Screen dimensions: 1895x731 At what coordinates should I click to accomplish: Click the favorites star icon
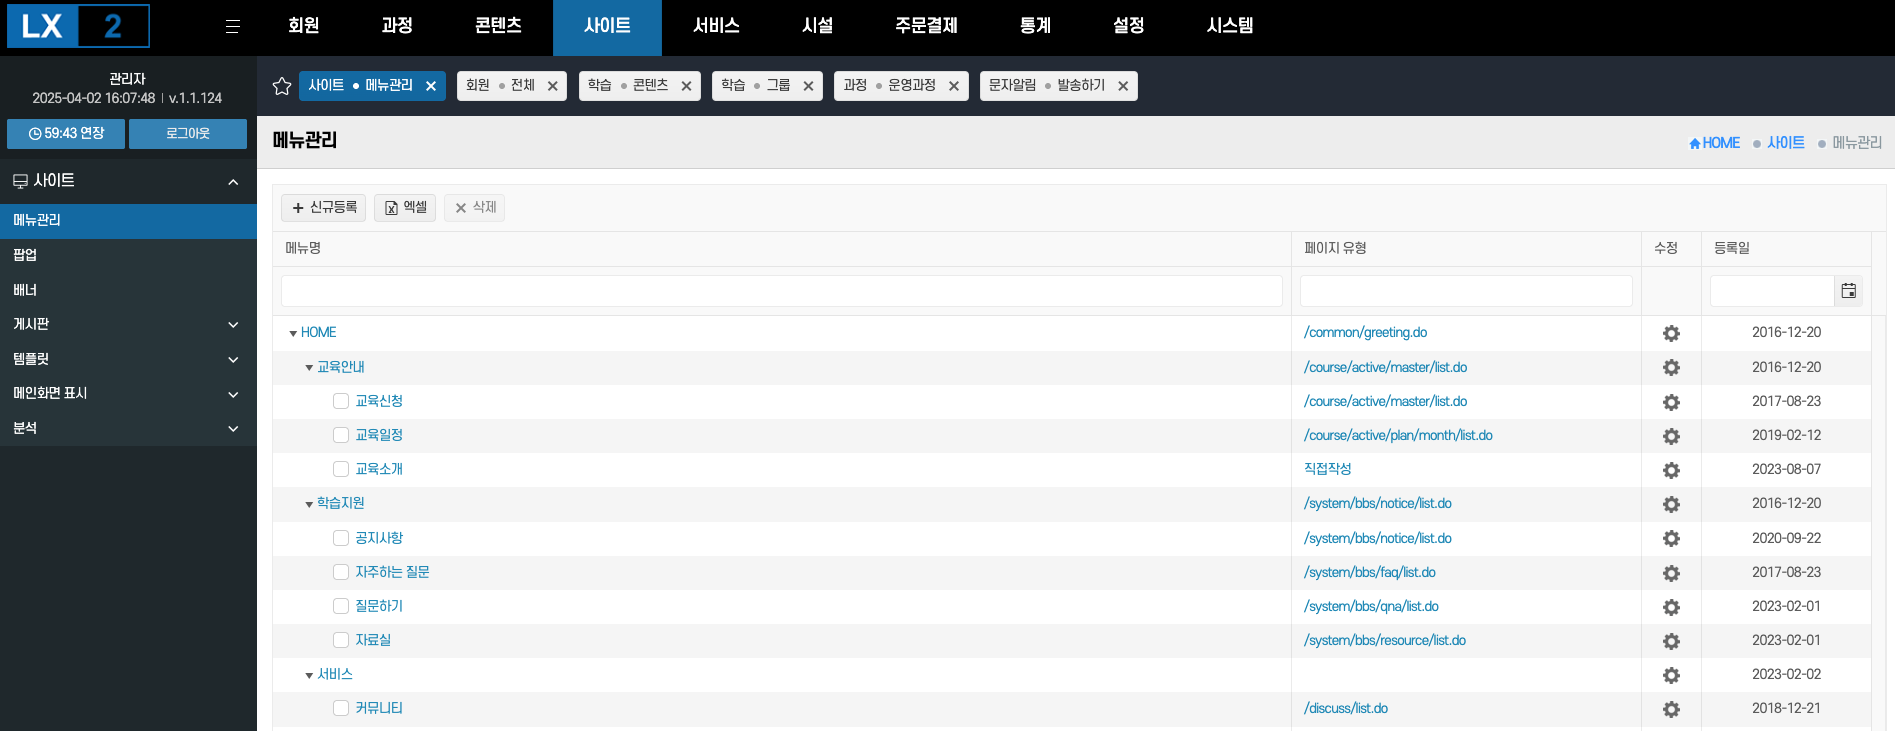click(x=282, y=86)
